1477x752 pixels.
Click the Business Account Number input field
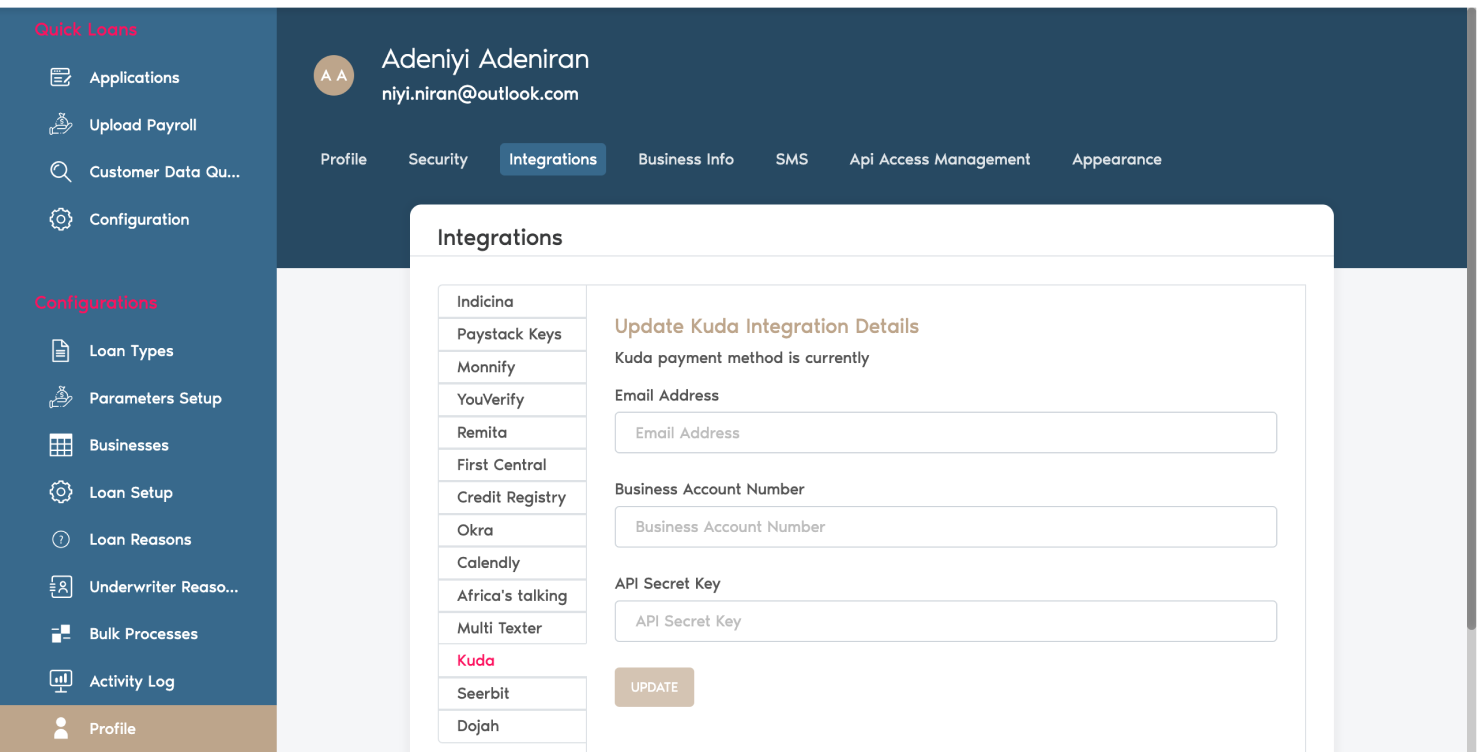click(945, 527)
